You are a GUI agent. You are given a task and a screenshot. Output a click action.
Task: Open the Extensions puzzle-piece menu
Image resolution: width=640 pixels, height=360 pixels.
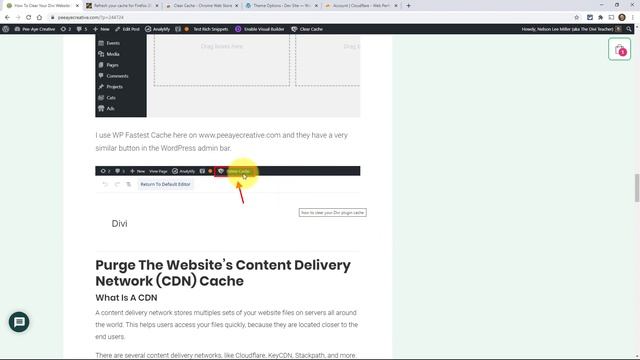pos(600,18)
